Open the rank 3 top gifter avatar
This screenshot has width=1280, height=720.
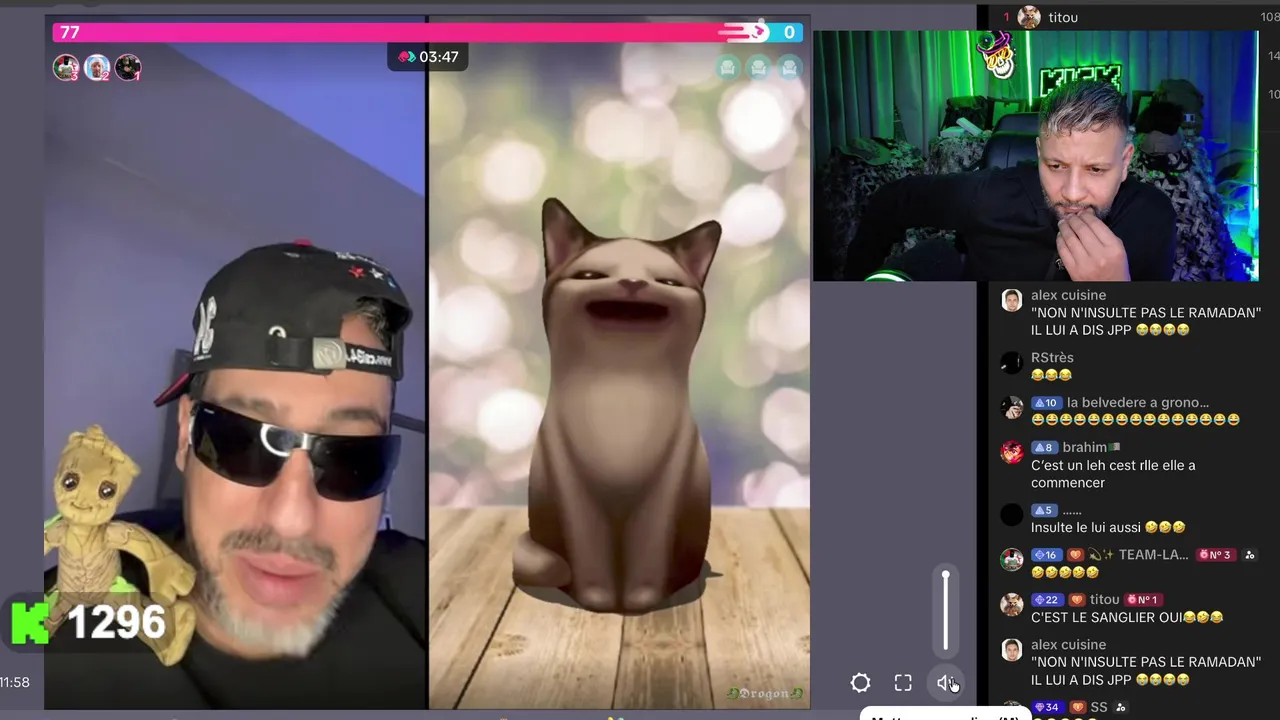tap(66, 67)
